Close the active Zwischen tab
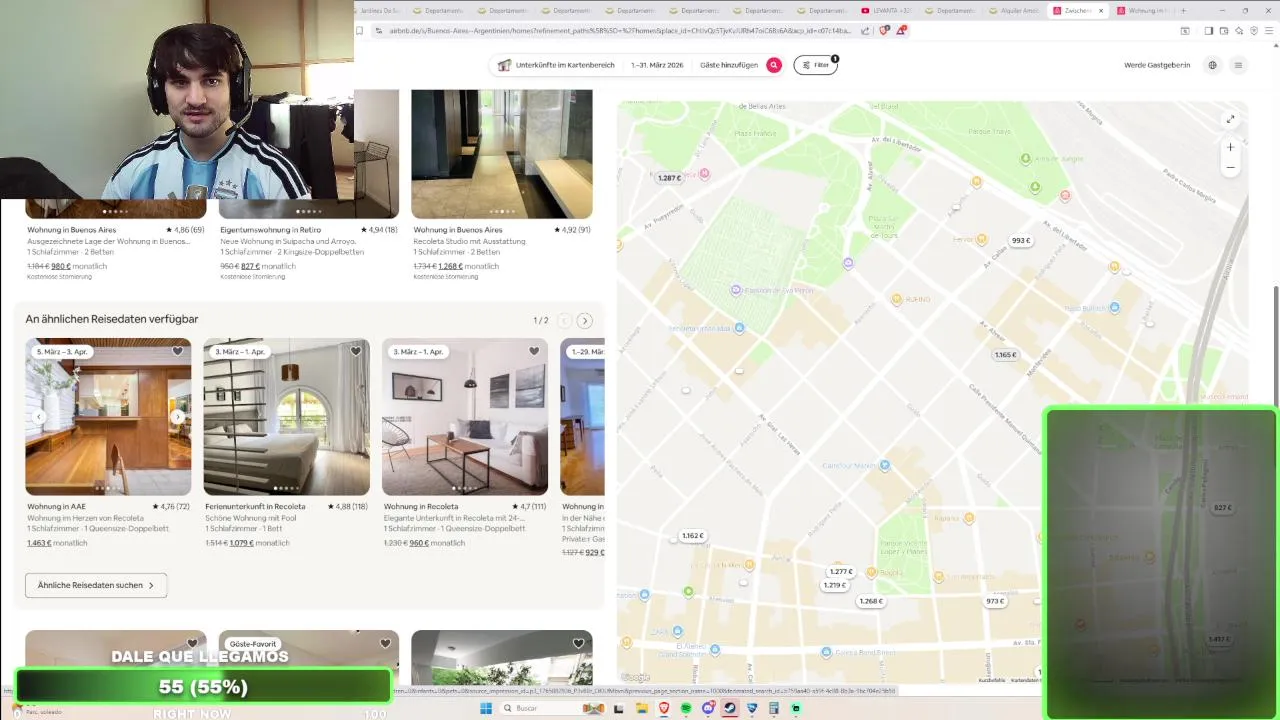 point(1101,10)
